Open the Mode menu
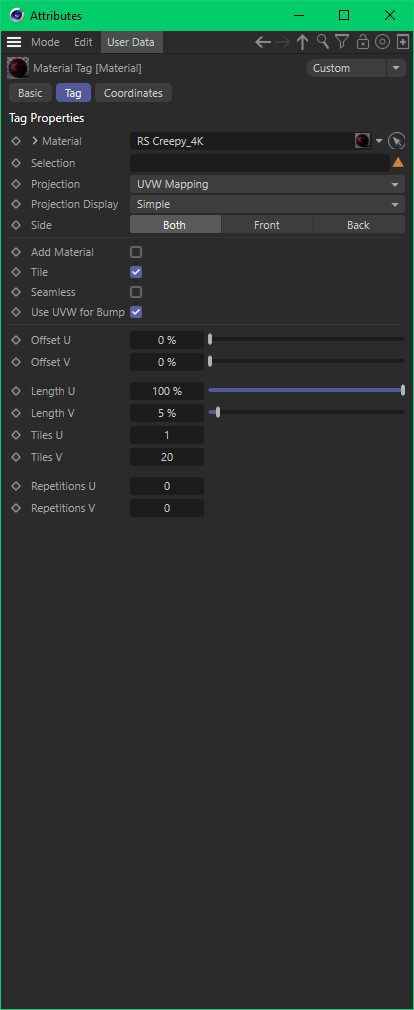Screen dimensions: 414x1010 point(45,43)
